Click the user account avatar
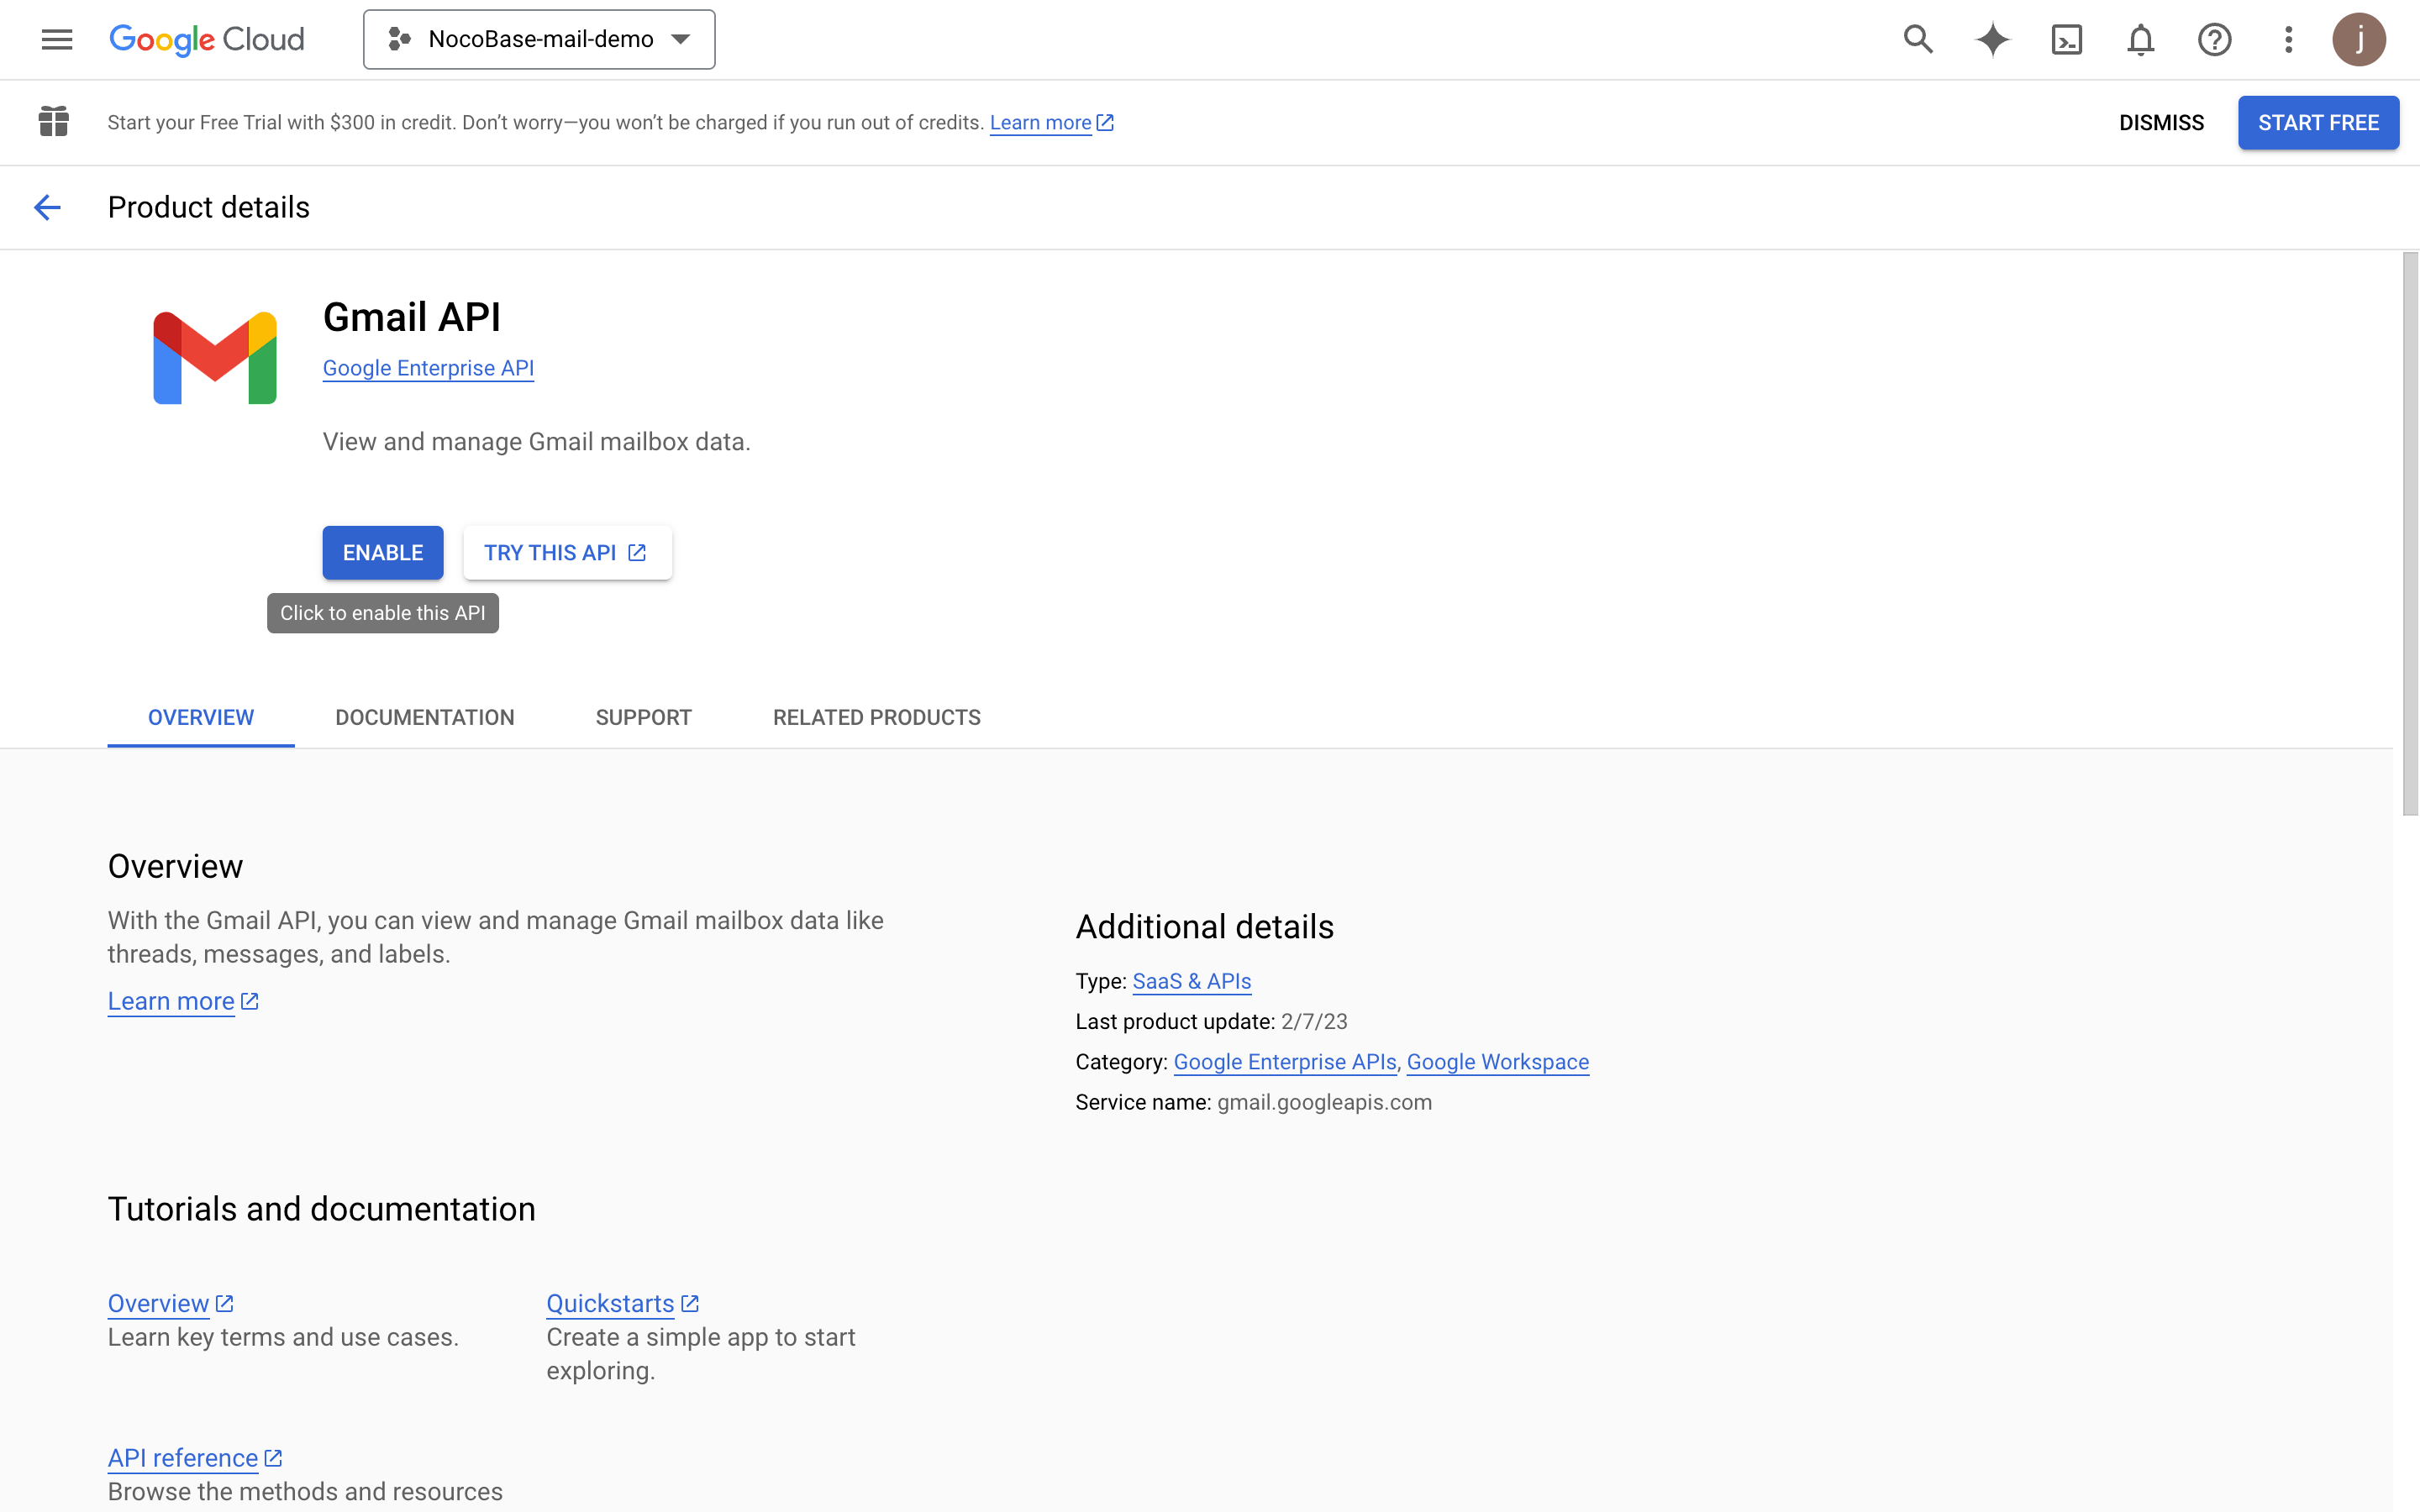The width and height of the screenshot is (2420, 1512). 2358,39
